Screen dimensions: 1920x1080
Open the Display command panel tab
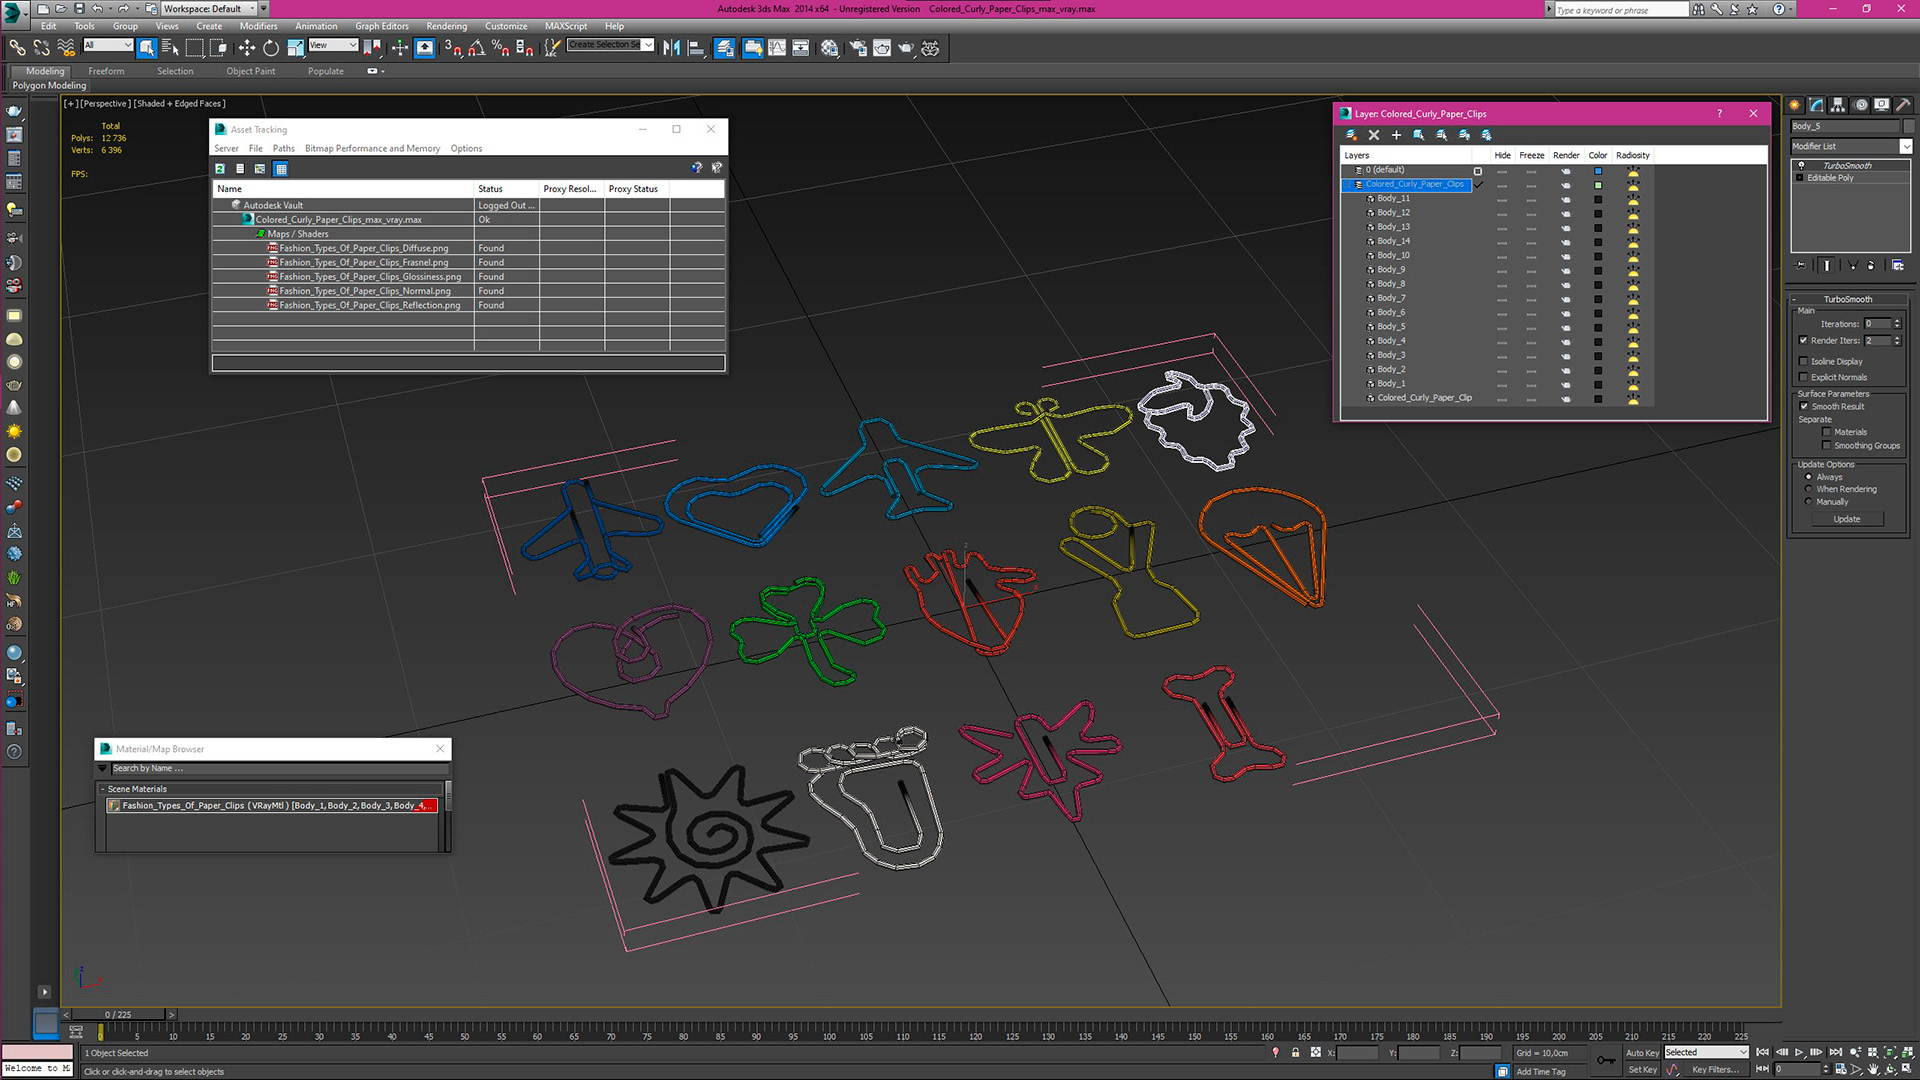tap(1881, 105)
